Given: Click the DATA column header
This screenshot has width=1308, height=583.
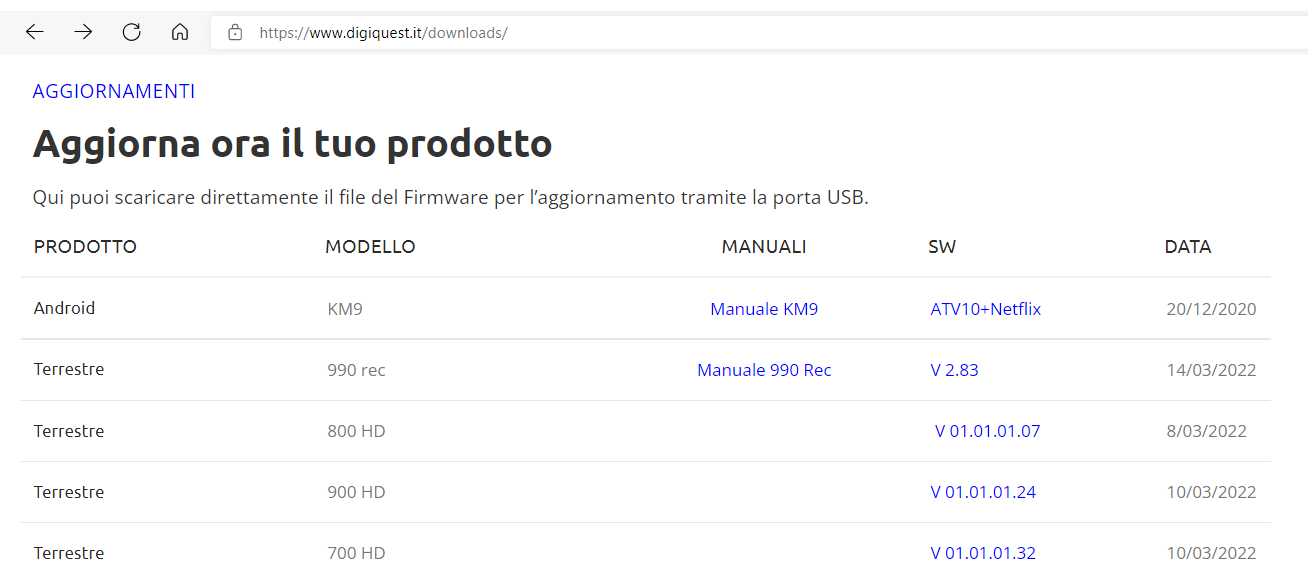Looking at the screenshot, I should (x=1187, y=246).
